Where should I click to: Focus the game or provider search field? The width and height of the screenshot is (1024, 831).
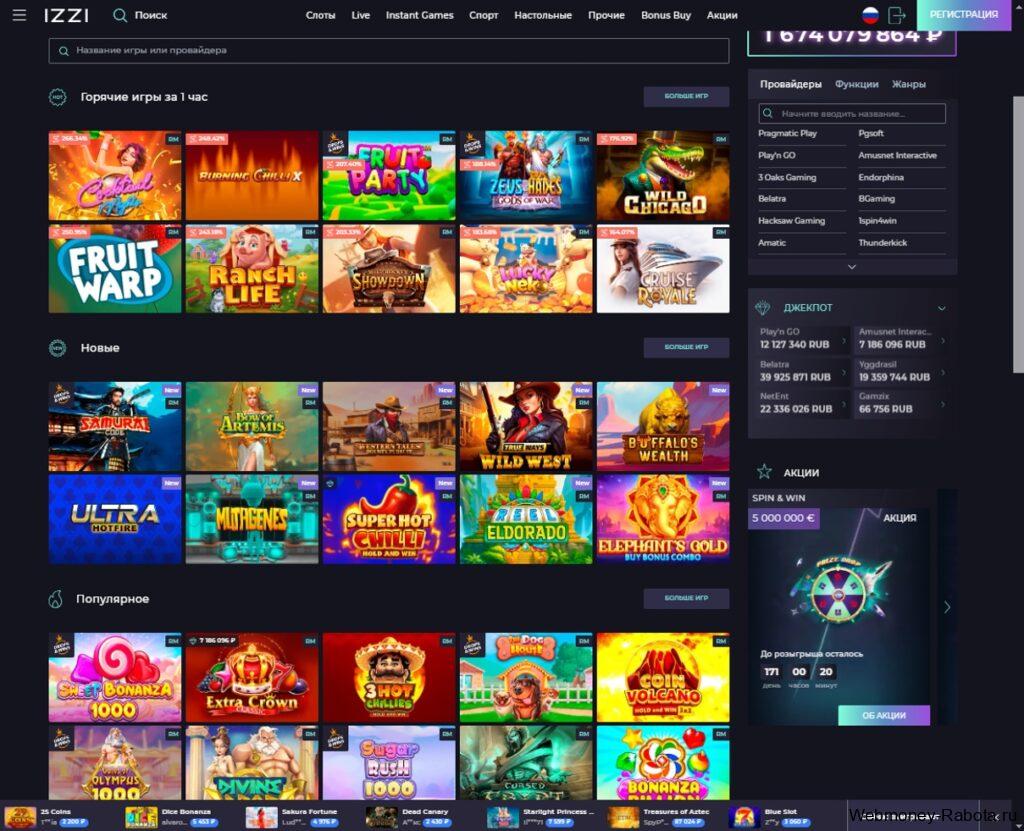(389, 50)
